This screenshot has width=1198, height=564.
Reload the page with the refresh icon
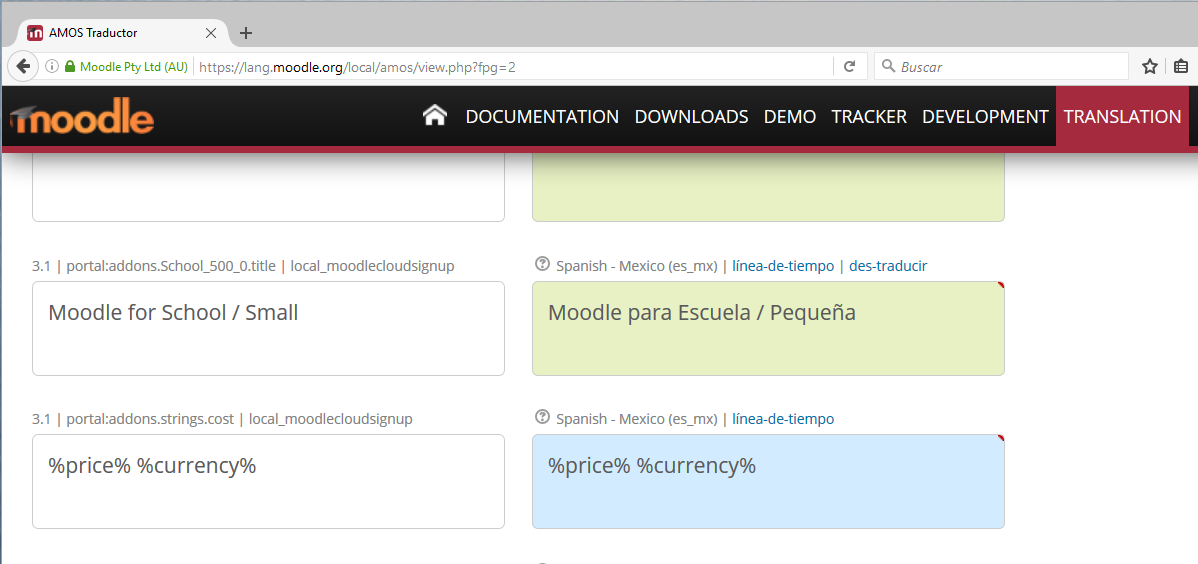[x=849, y=66]
